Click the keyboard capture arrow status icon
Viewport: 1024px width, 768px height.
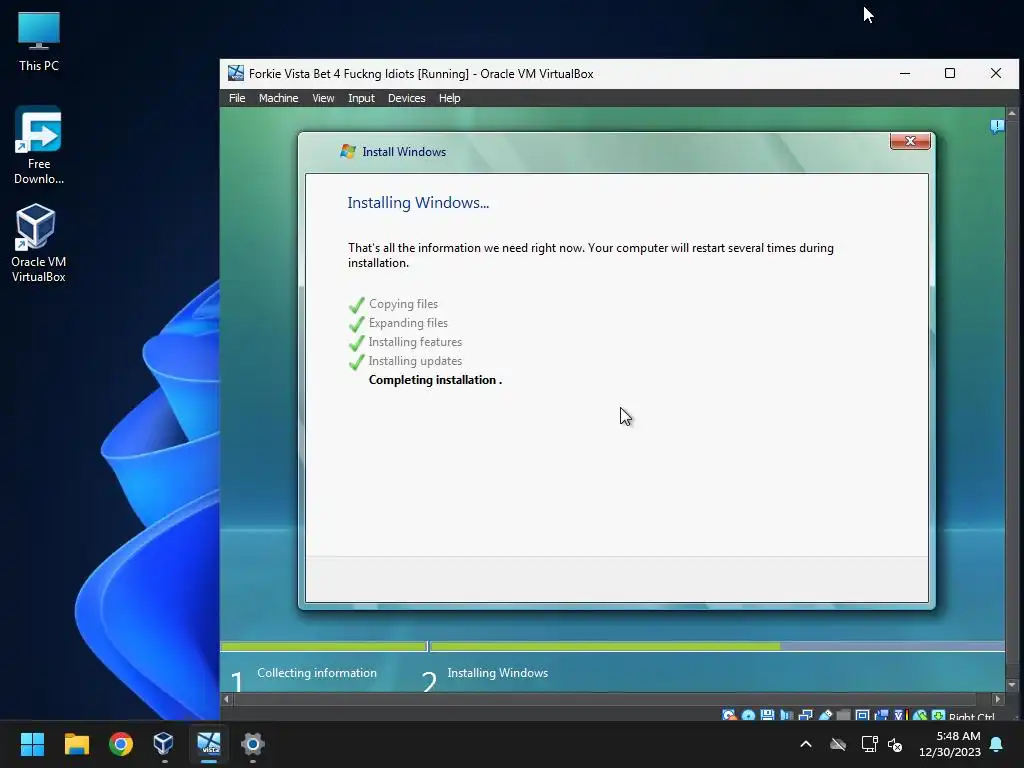click(x=938, y=715)
